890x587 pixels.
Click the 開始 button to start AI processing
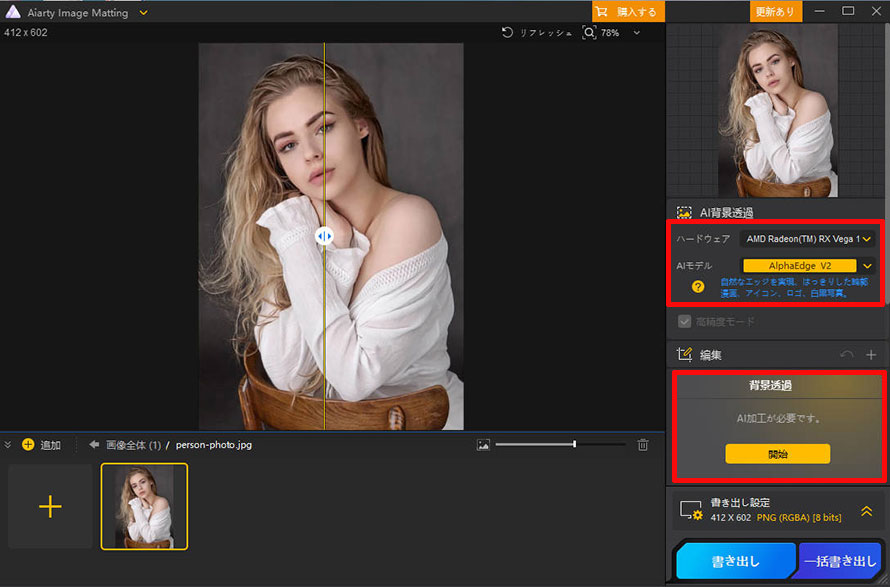click(x=778, y=453)
